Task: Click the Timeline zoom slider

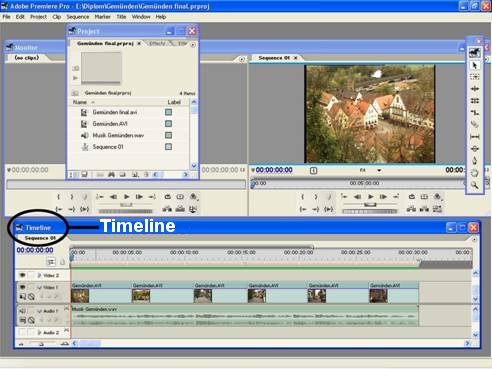Action: (x=41, y=344)
